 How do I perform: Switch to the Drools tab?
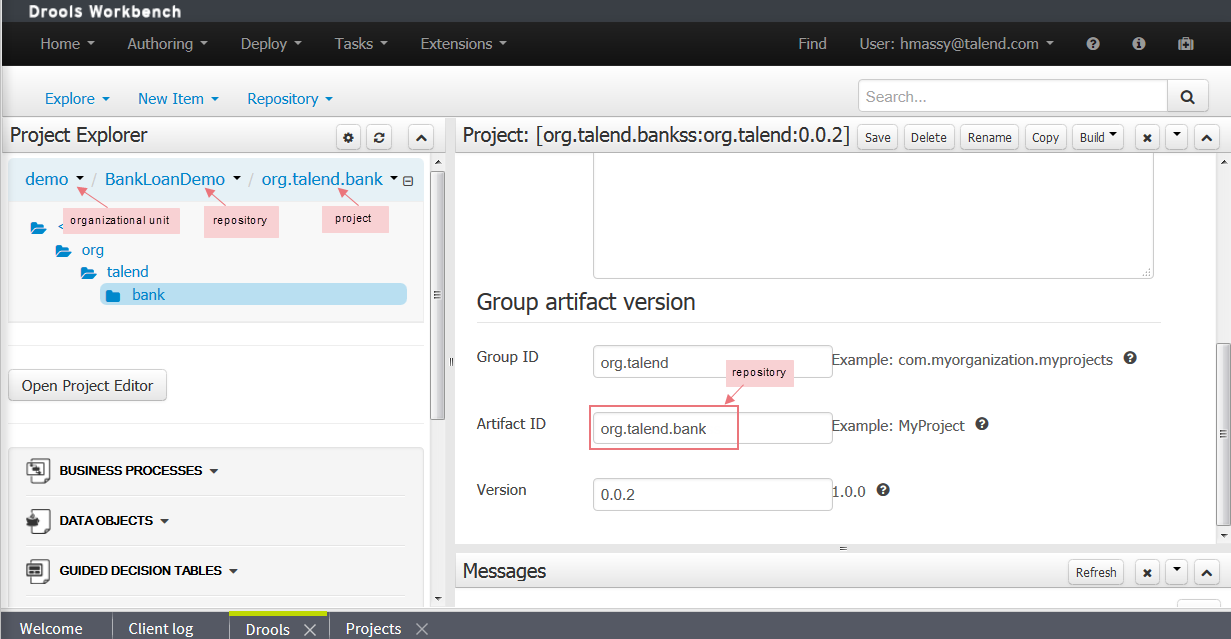(x=268, y=628)
